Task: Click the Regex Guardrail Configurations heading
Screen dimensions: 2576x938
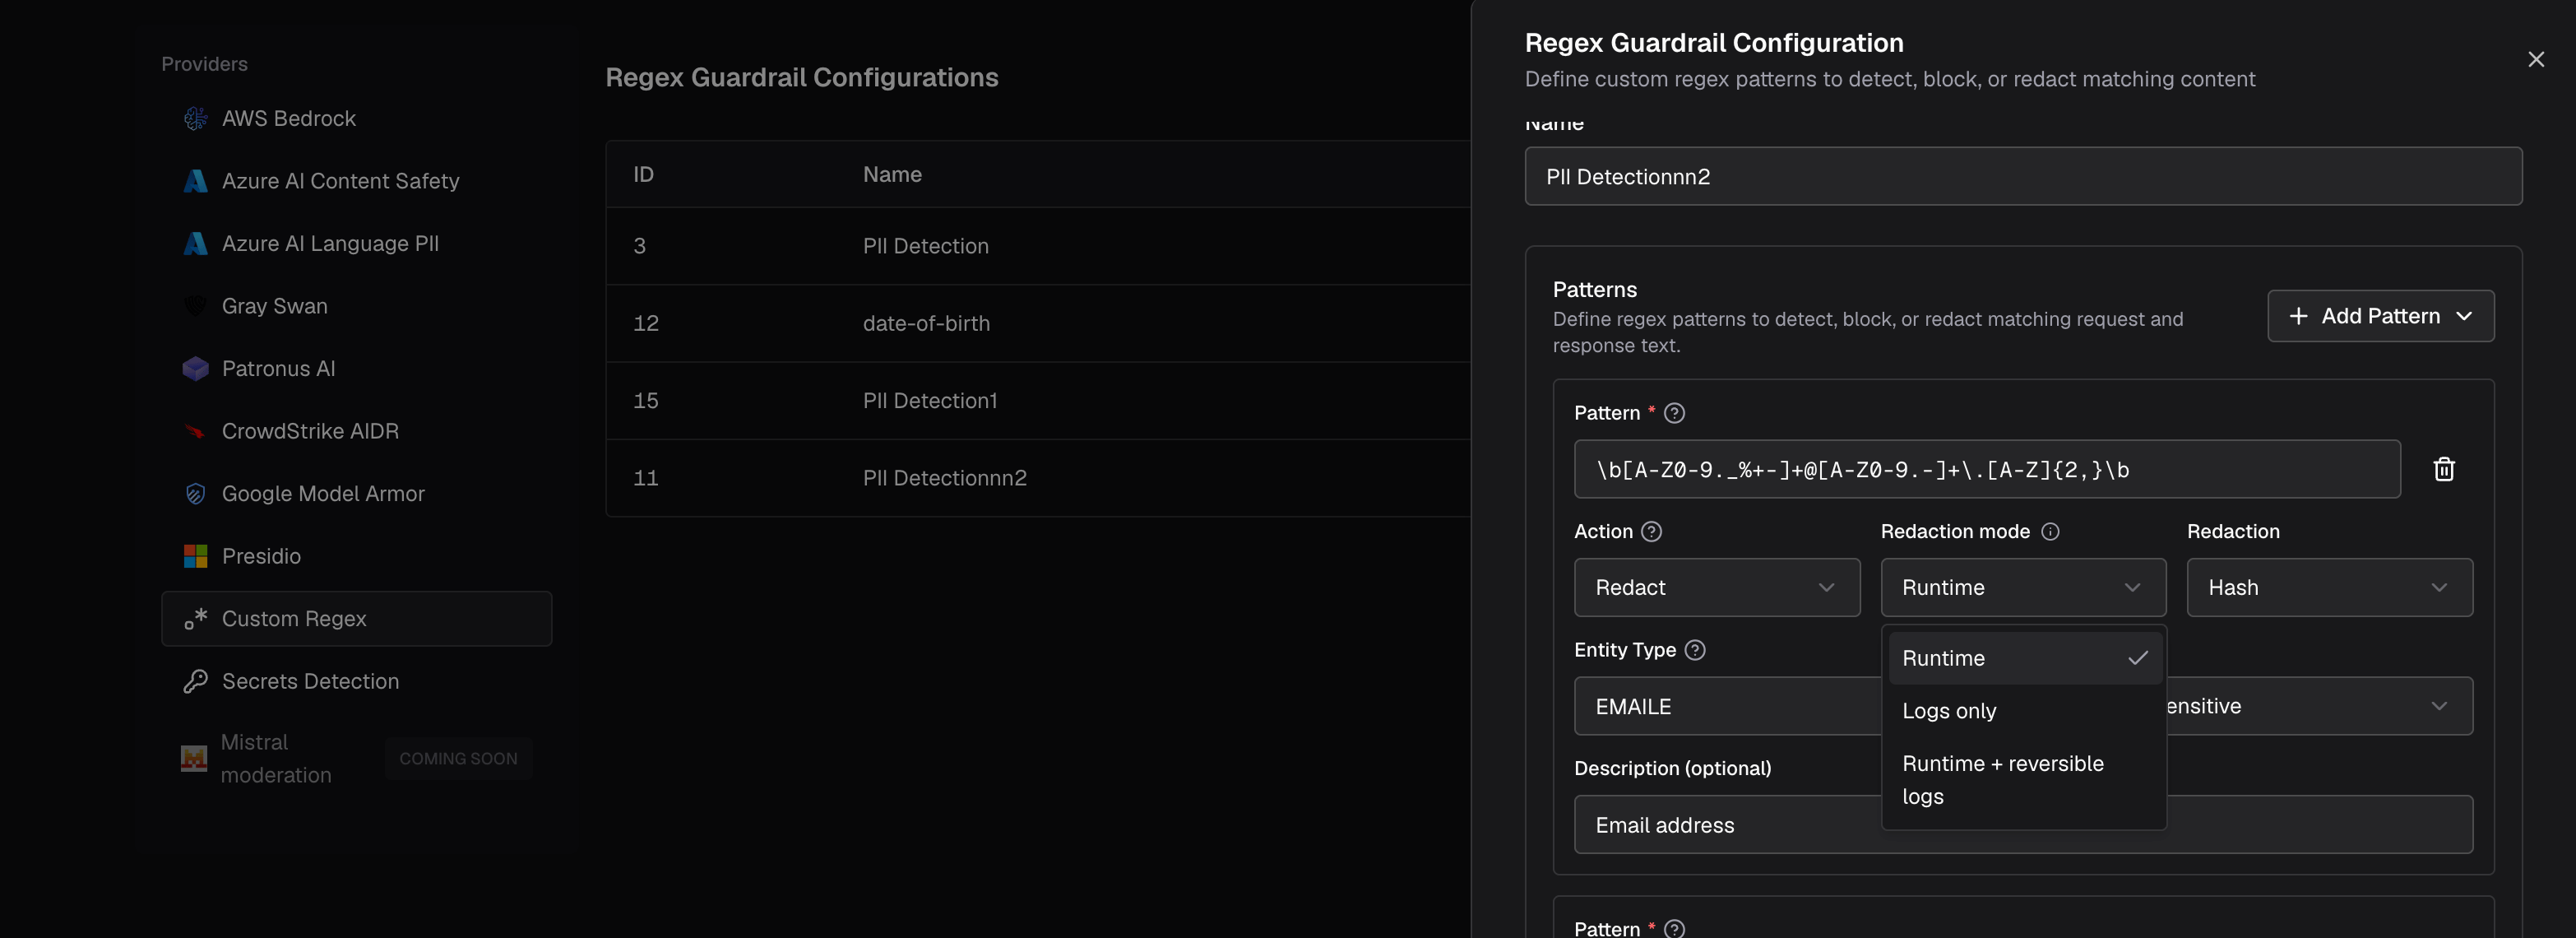Action: click(x=801, y=77)
